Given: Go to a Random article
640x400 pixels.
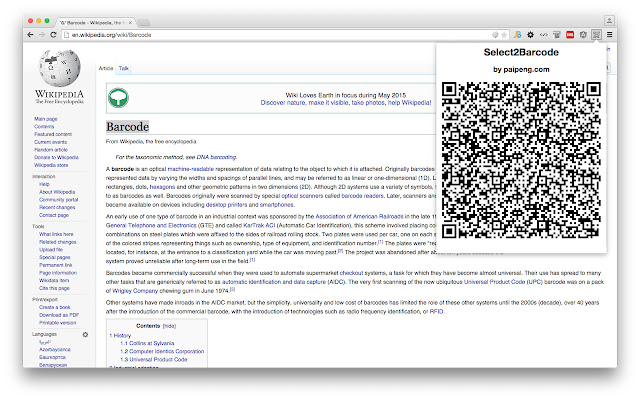Looking at the screenshot, I should [x=51, y=150].
